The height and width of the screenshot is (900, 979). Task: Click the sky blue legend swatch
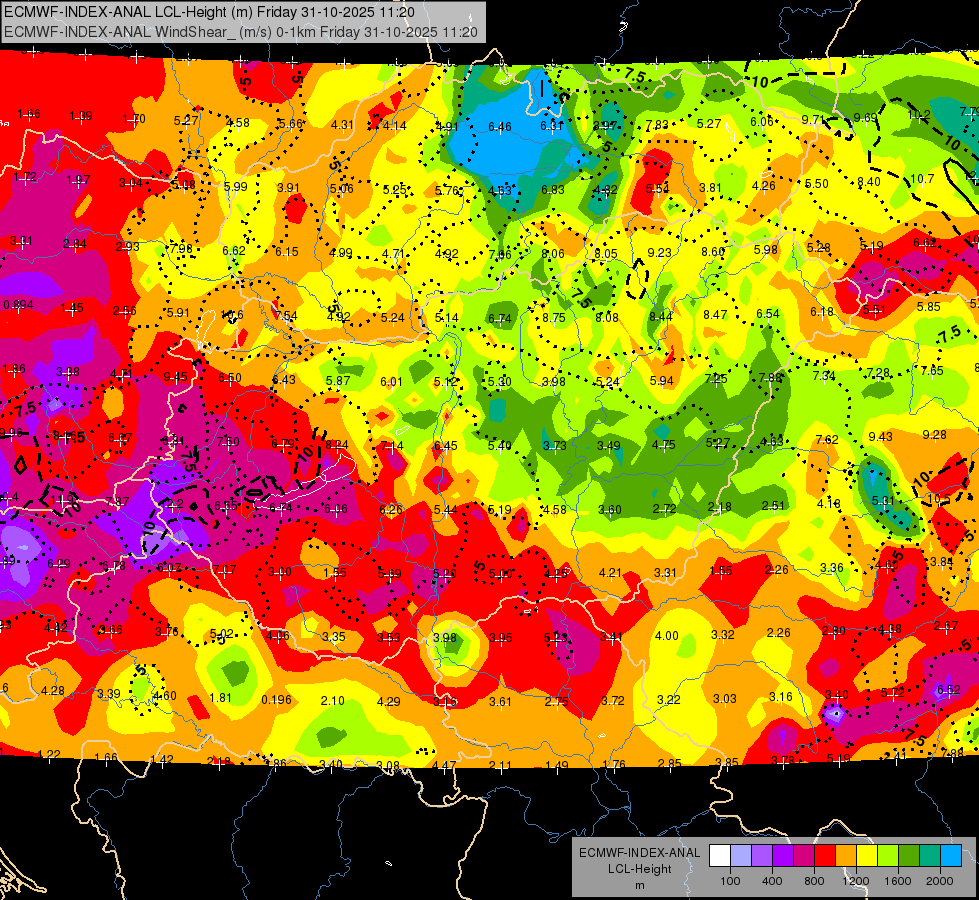click(952, 856)
